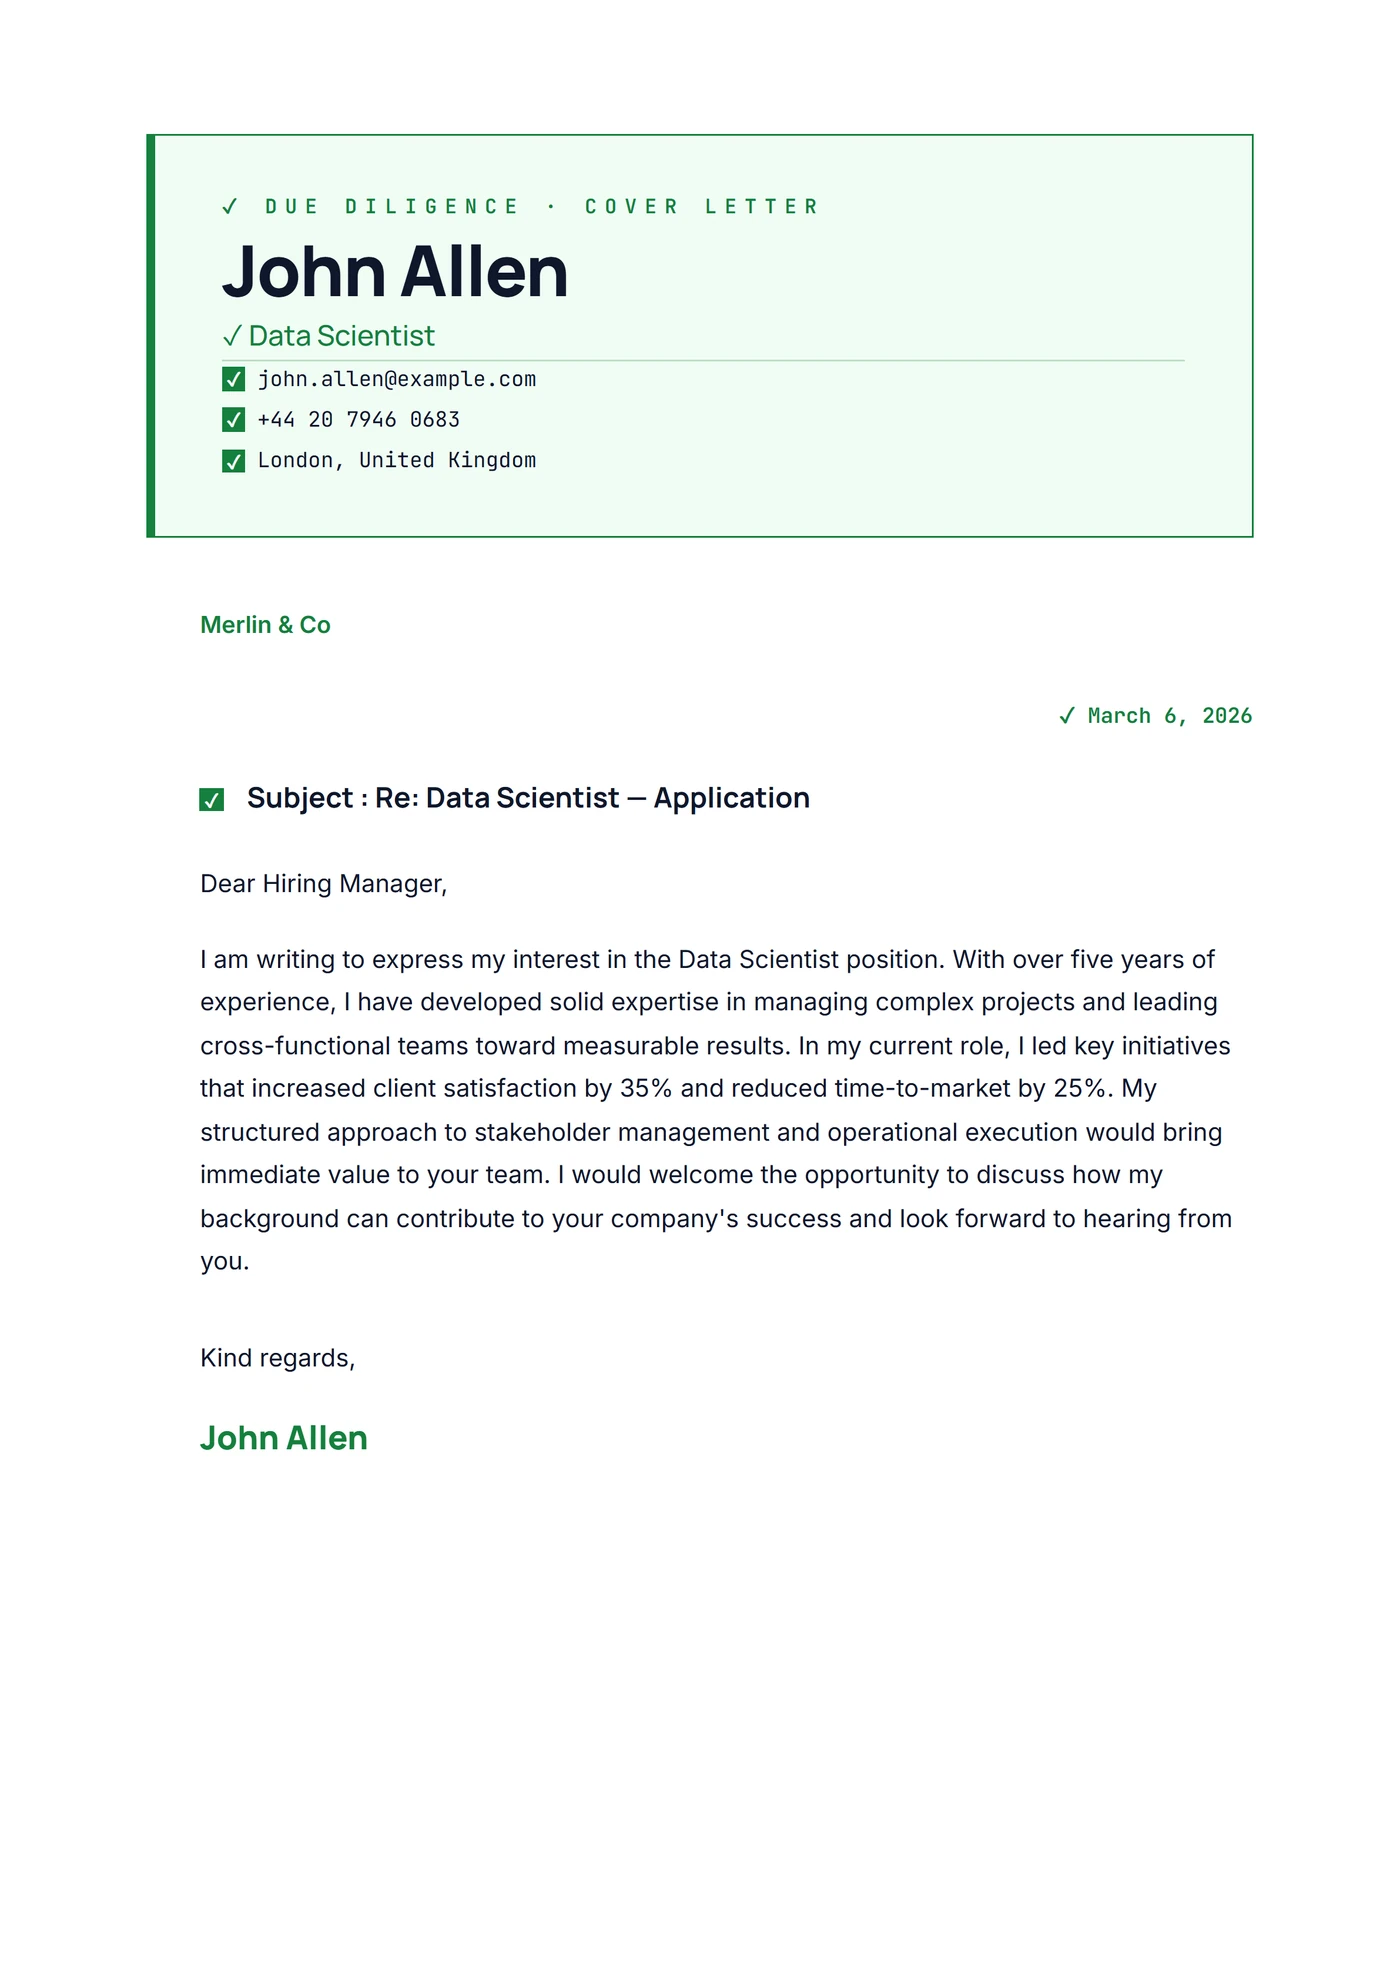Click the green checkbox beside London, United Kingdom

pyautogui.click(x=233, y=461)
